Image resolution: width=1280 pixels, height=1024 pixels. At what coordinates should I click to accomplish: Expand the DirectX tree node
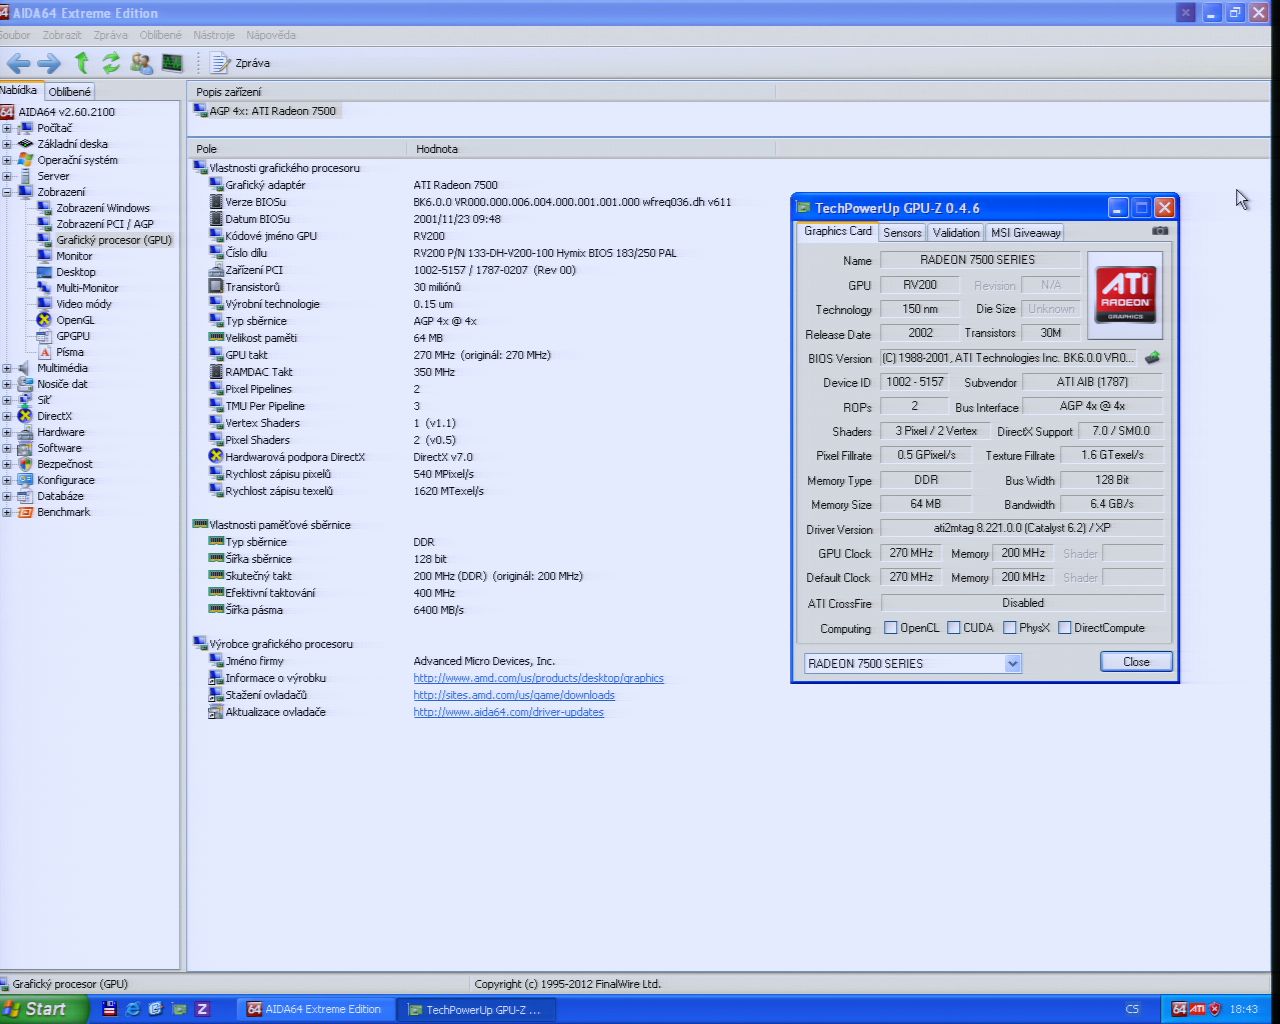pos(7,416)
